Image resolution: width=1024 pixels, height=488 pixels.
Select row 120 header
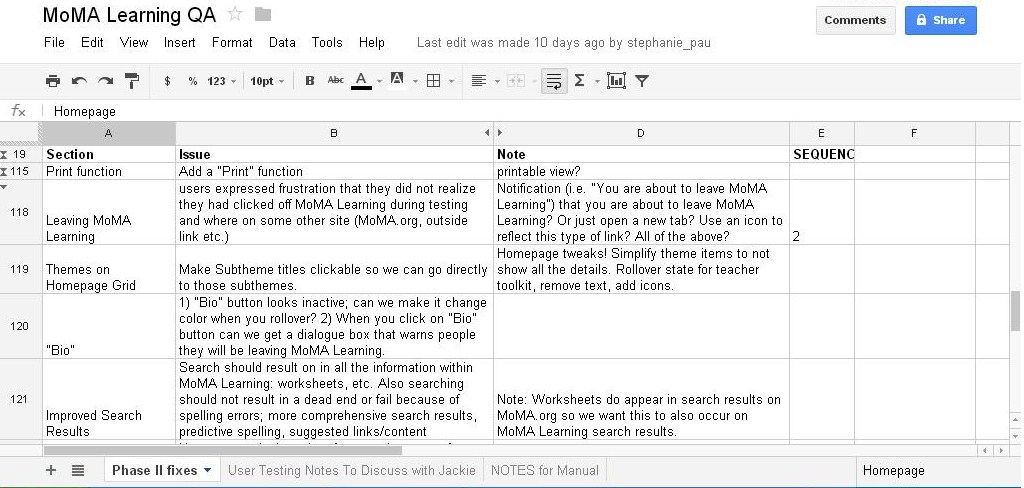pyautogui.click(x=20, y=326)
